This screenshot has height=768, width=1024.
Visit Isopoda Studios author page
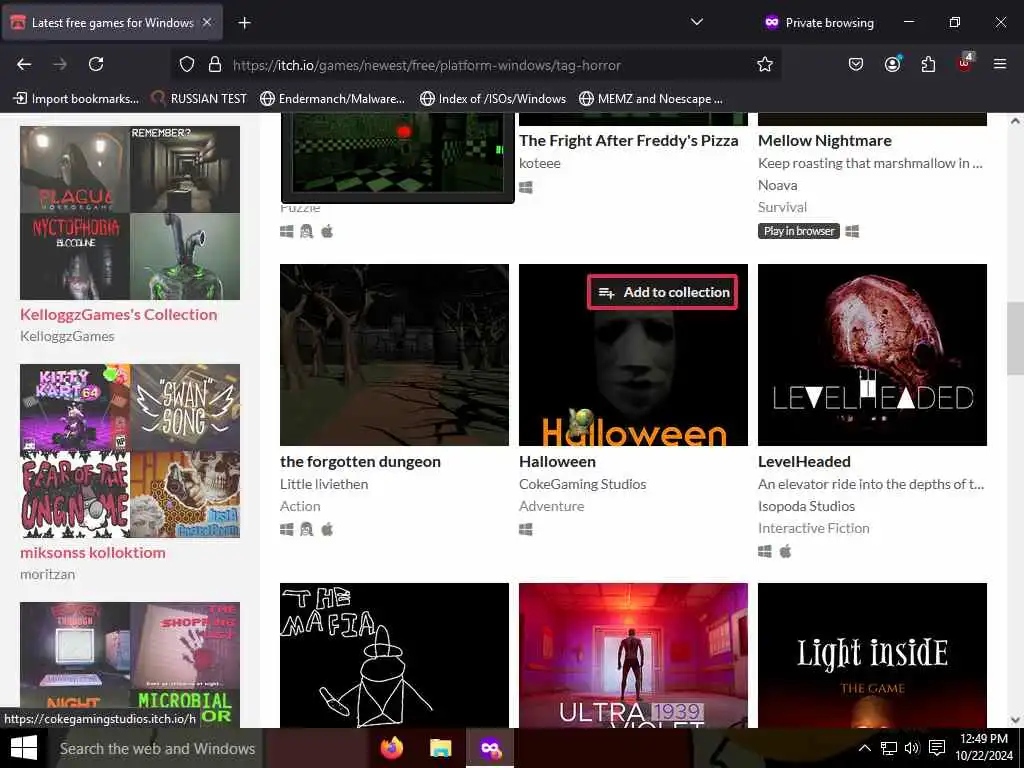(x=806, y=506)
